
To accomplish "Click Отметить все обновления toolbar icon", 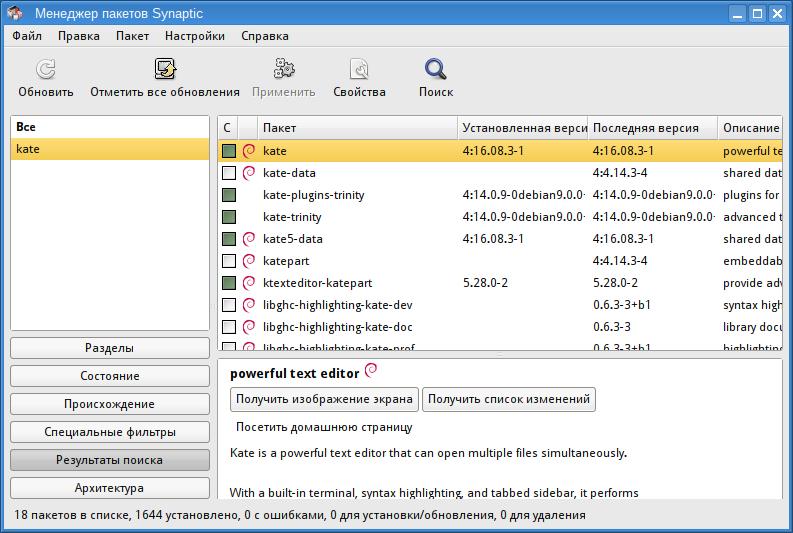I will pyautogui.click(x=165, y=69).
